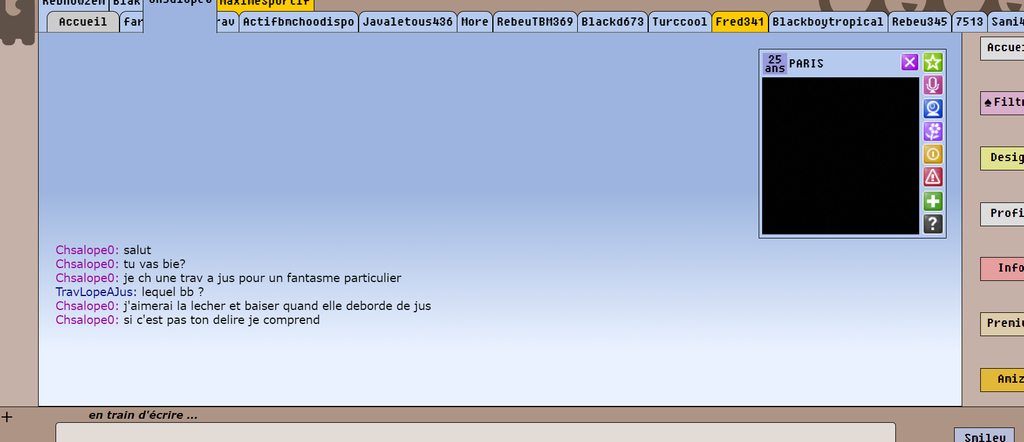Click the purple flower icon
1024x442 pixels.
(x=933, y=132)
